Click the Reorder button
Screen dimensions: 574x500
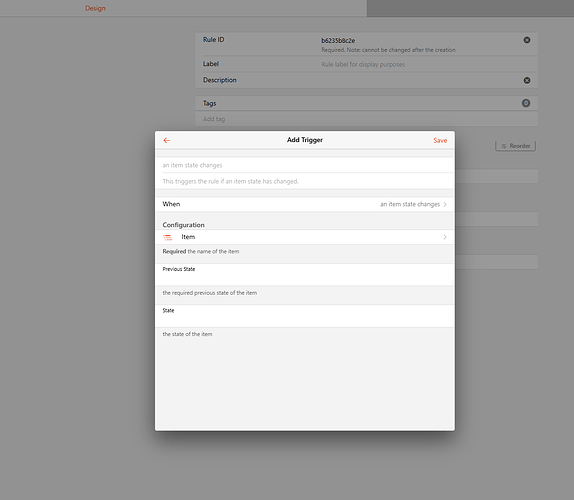(515, 146)
